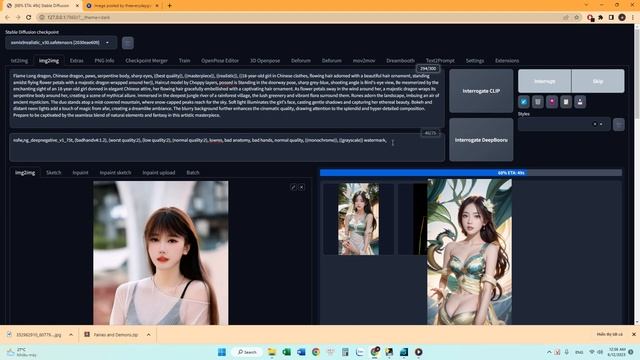
Task: Close the Stable Diffusion browser tab
Action: pos(77,6)
